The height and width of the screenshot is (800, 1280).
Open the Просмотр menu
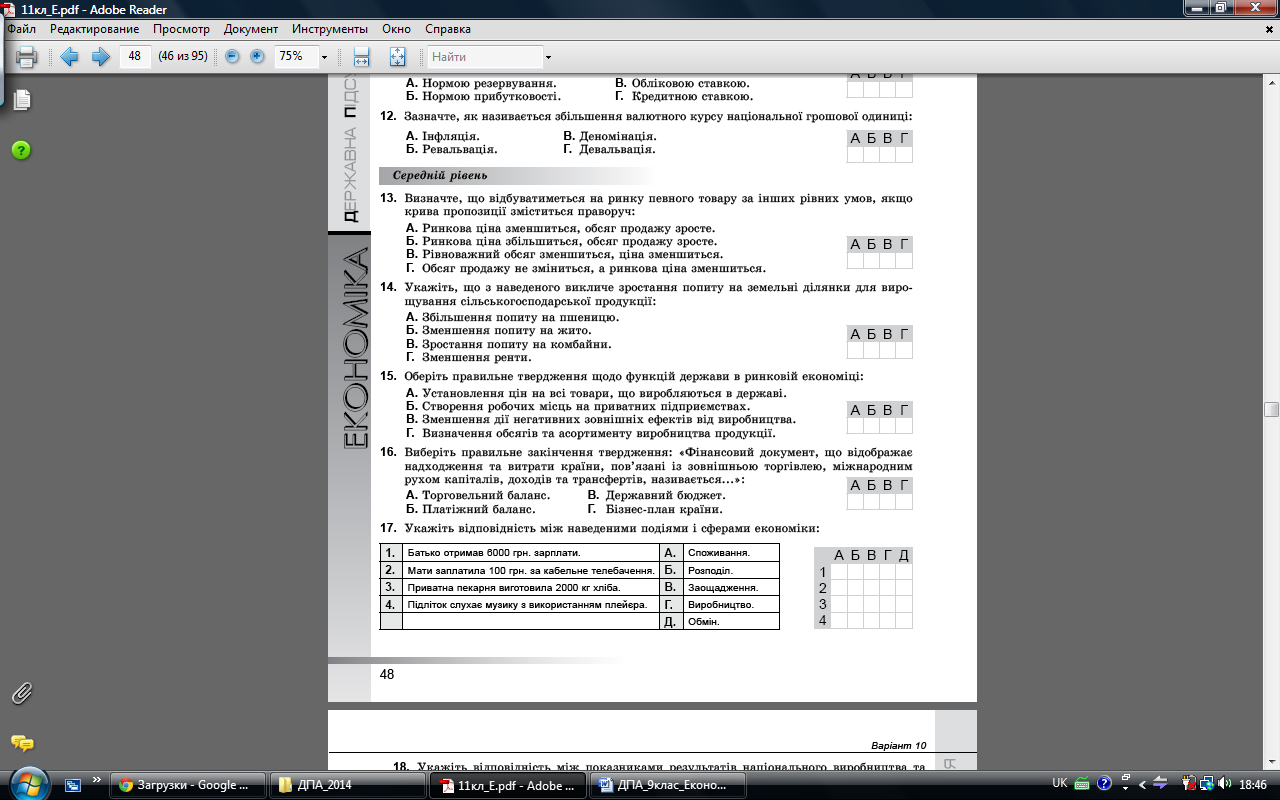click(x=181, y=30)
